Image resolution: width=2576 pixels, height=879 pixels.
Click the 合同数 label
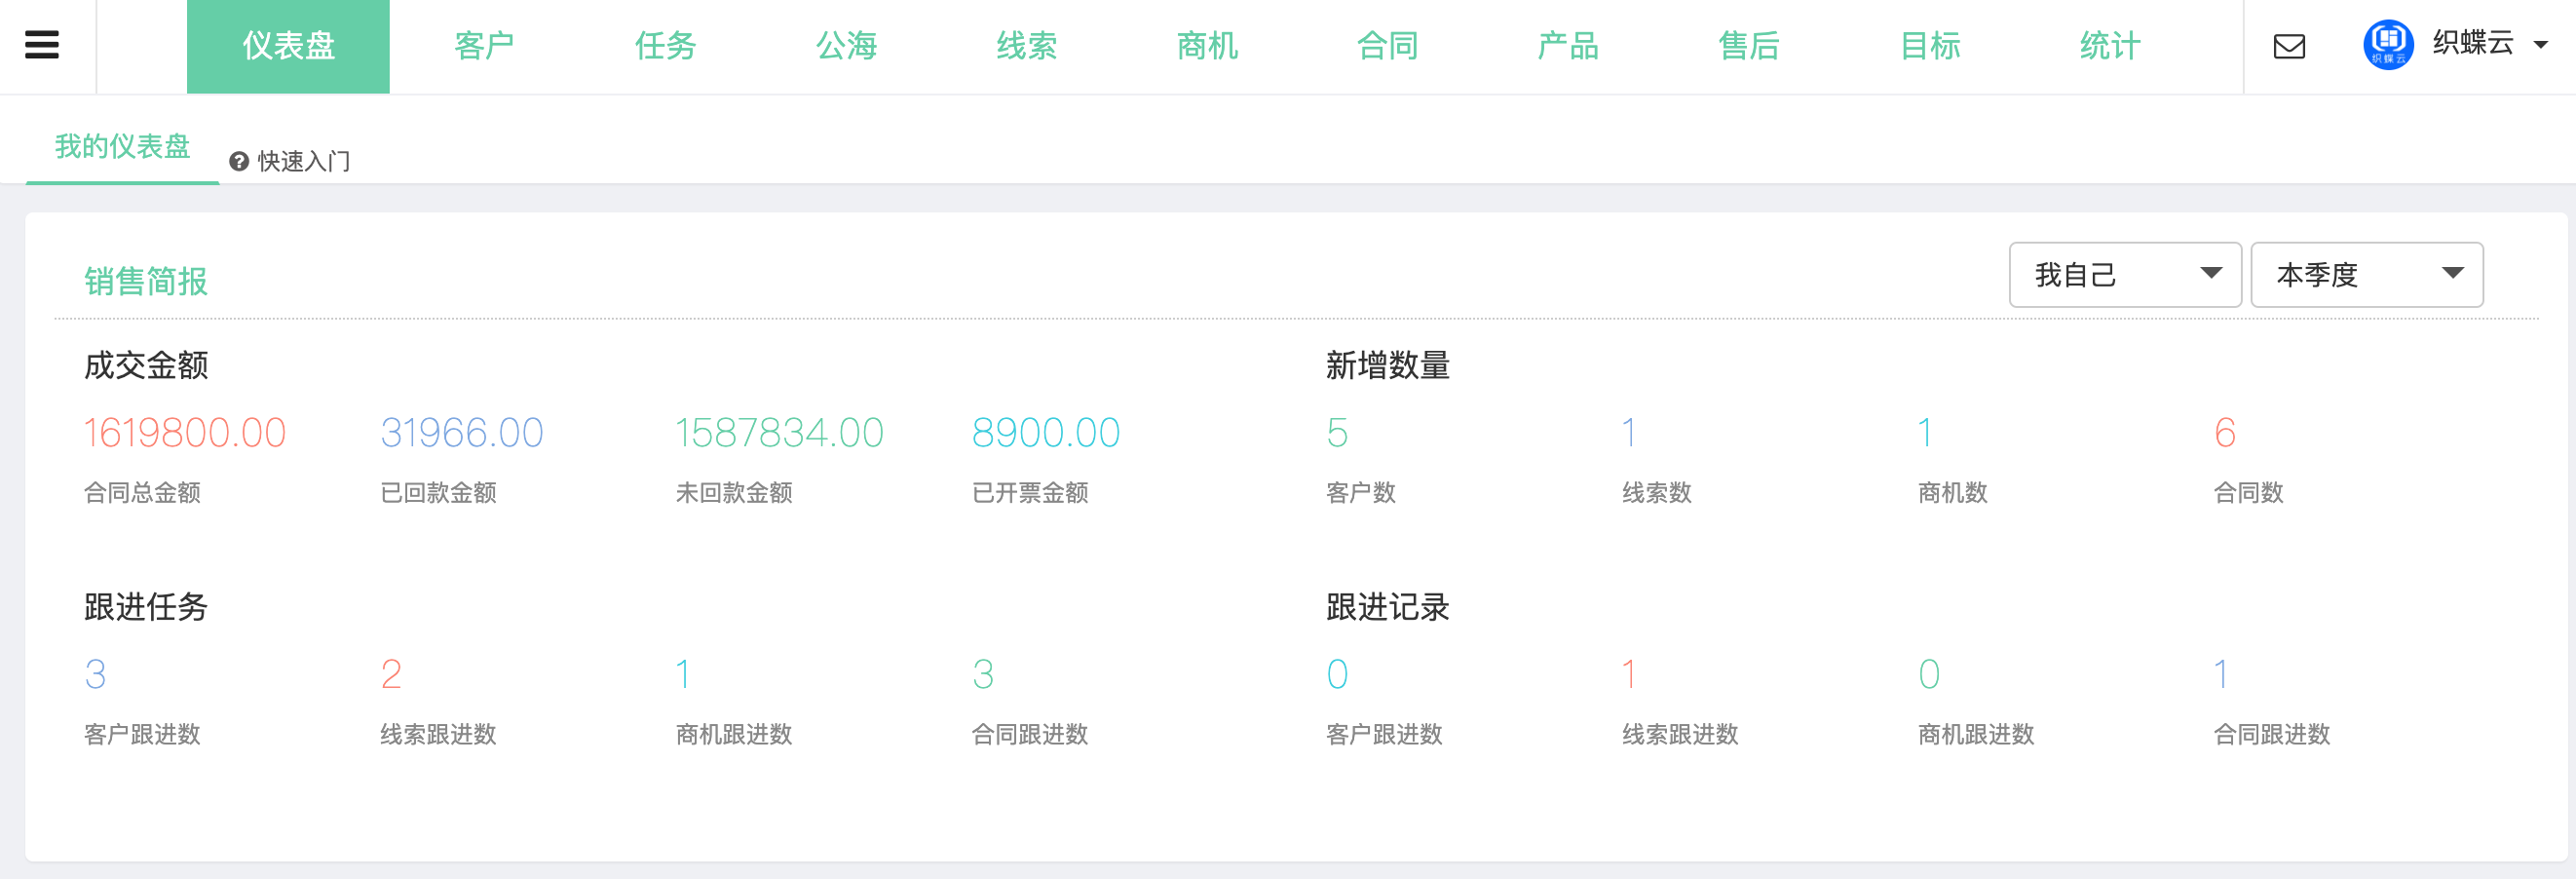point(2249,493)
